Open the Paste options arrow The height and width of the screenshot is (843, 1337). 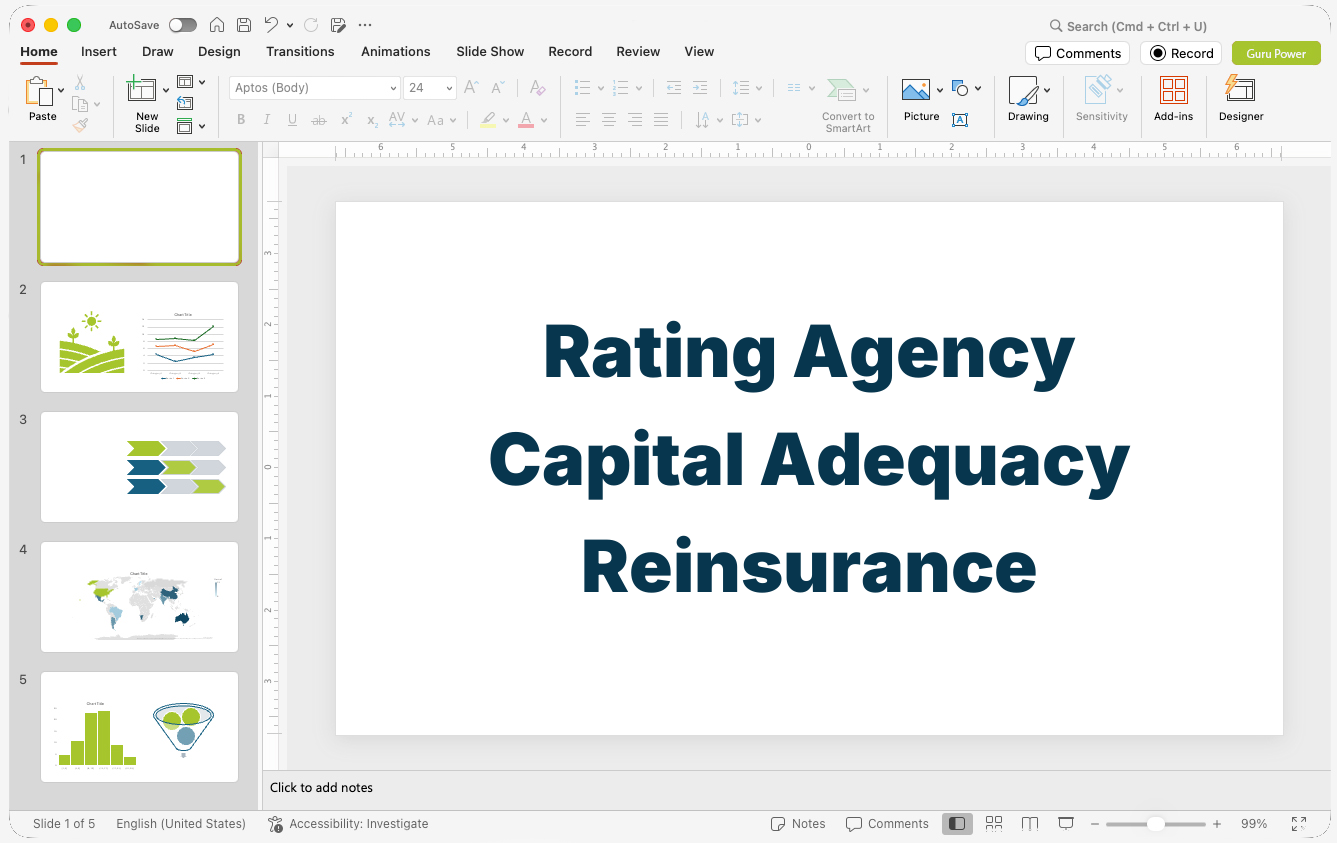point(61,90)
